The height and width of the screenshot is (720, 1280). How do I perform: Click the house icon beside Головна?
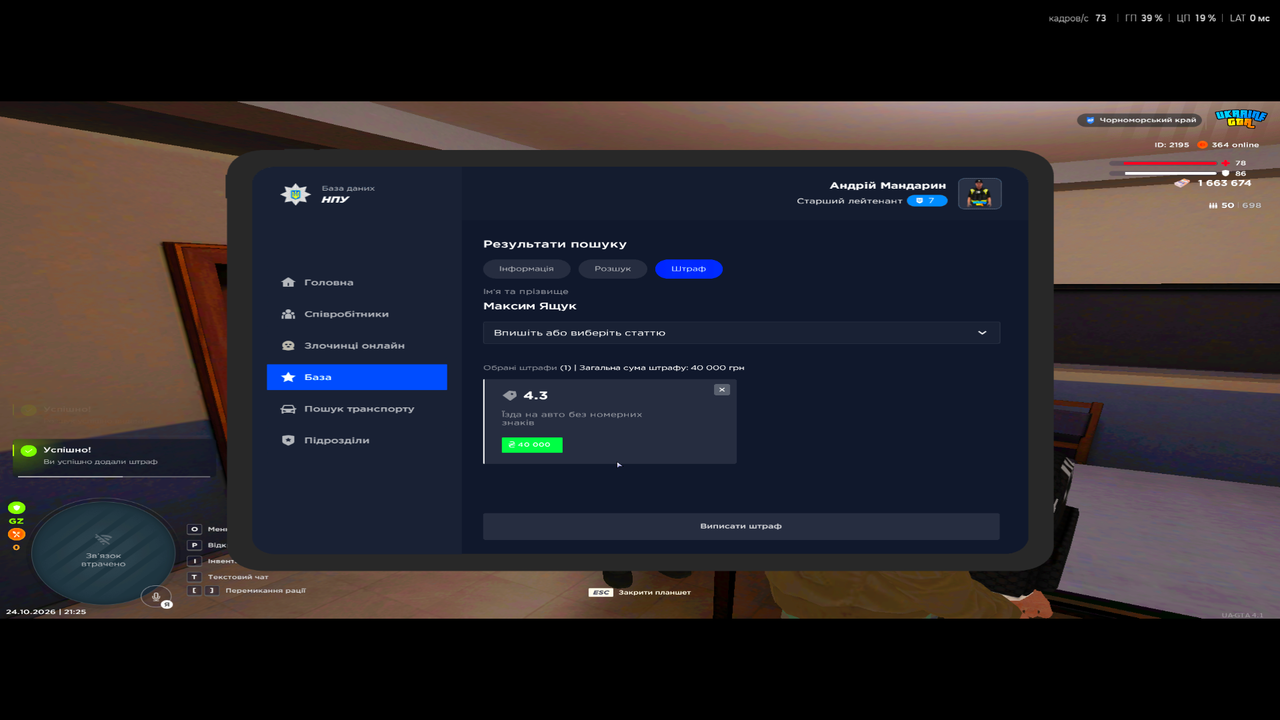[288, 282]
